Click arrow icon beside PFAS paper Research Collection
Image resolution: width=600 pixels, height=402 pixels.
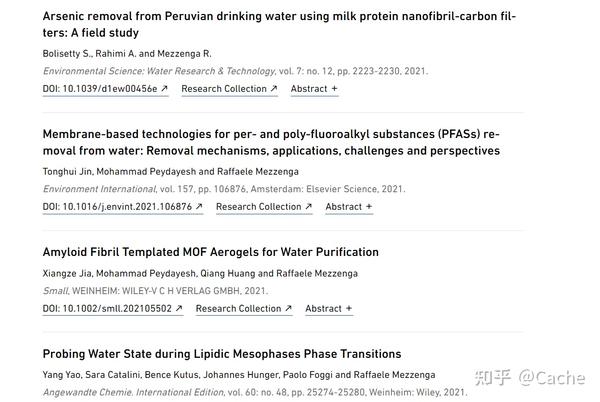tap(309, 207)
